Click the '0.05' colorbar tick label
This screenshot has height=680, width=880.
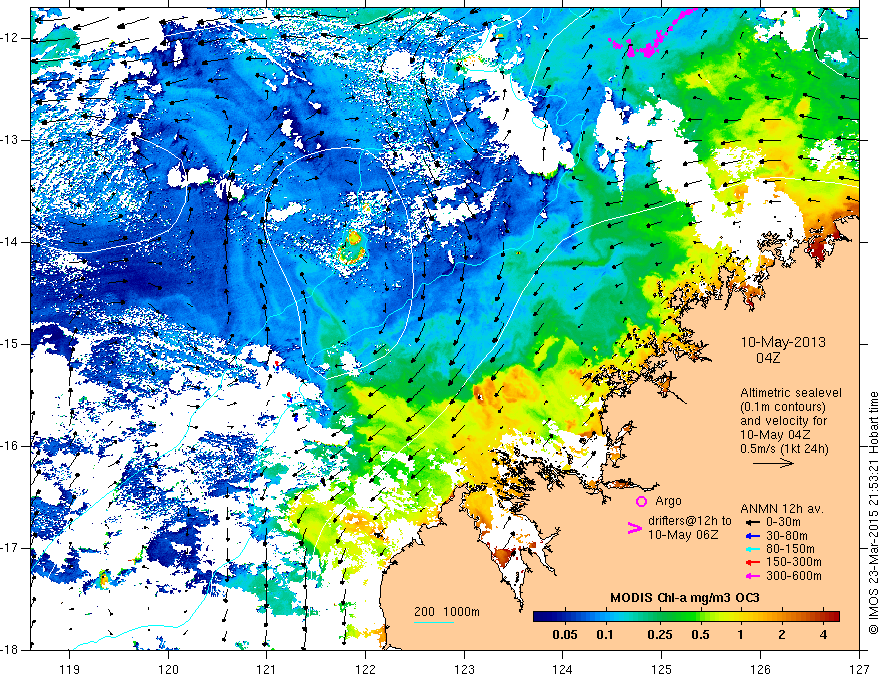pos(565,635)
